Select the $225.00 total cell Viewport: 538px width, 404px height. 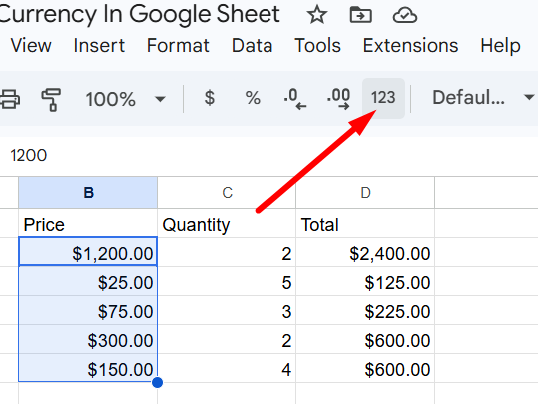coord(365,310)
